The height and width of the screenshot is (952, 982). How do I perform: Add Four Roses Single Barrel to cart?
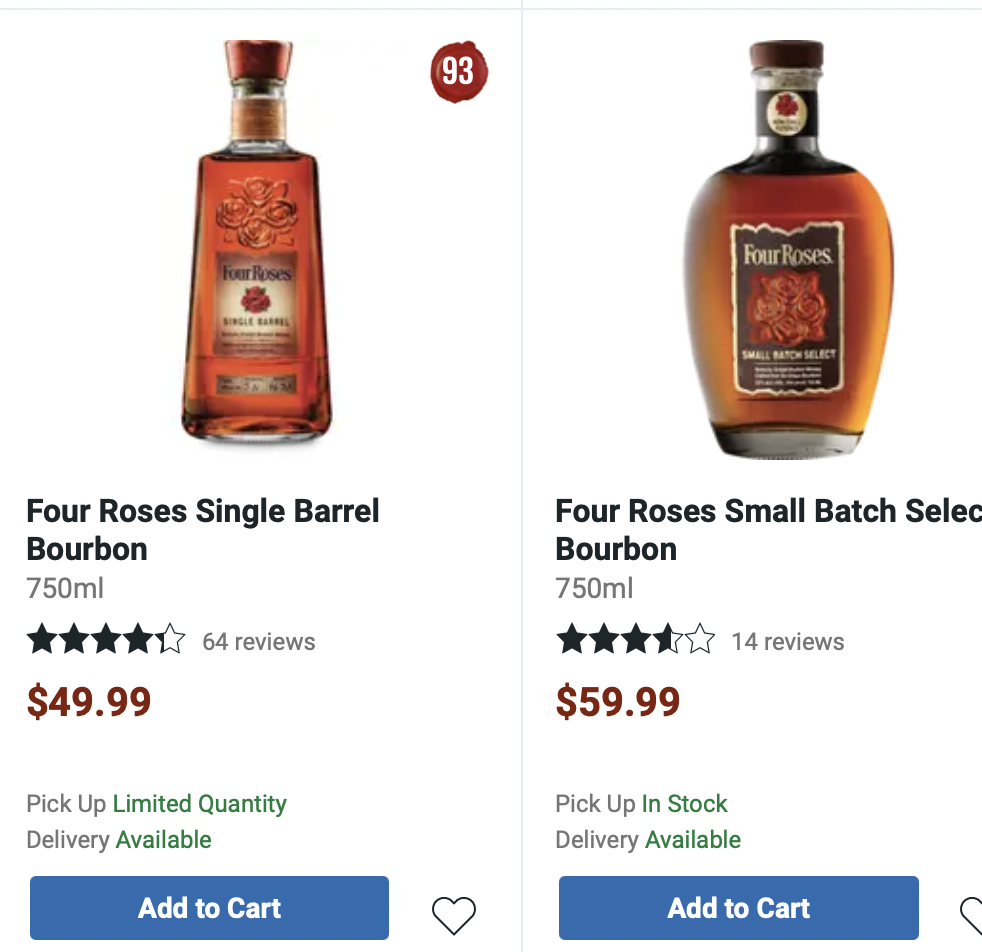pyautogui.click(x=209, y=908)
